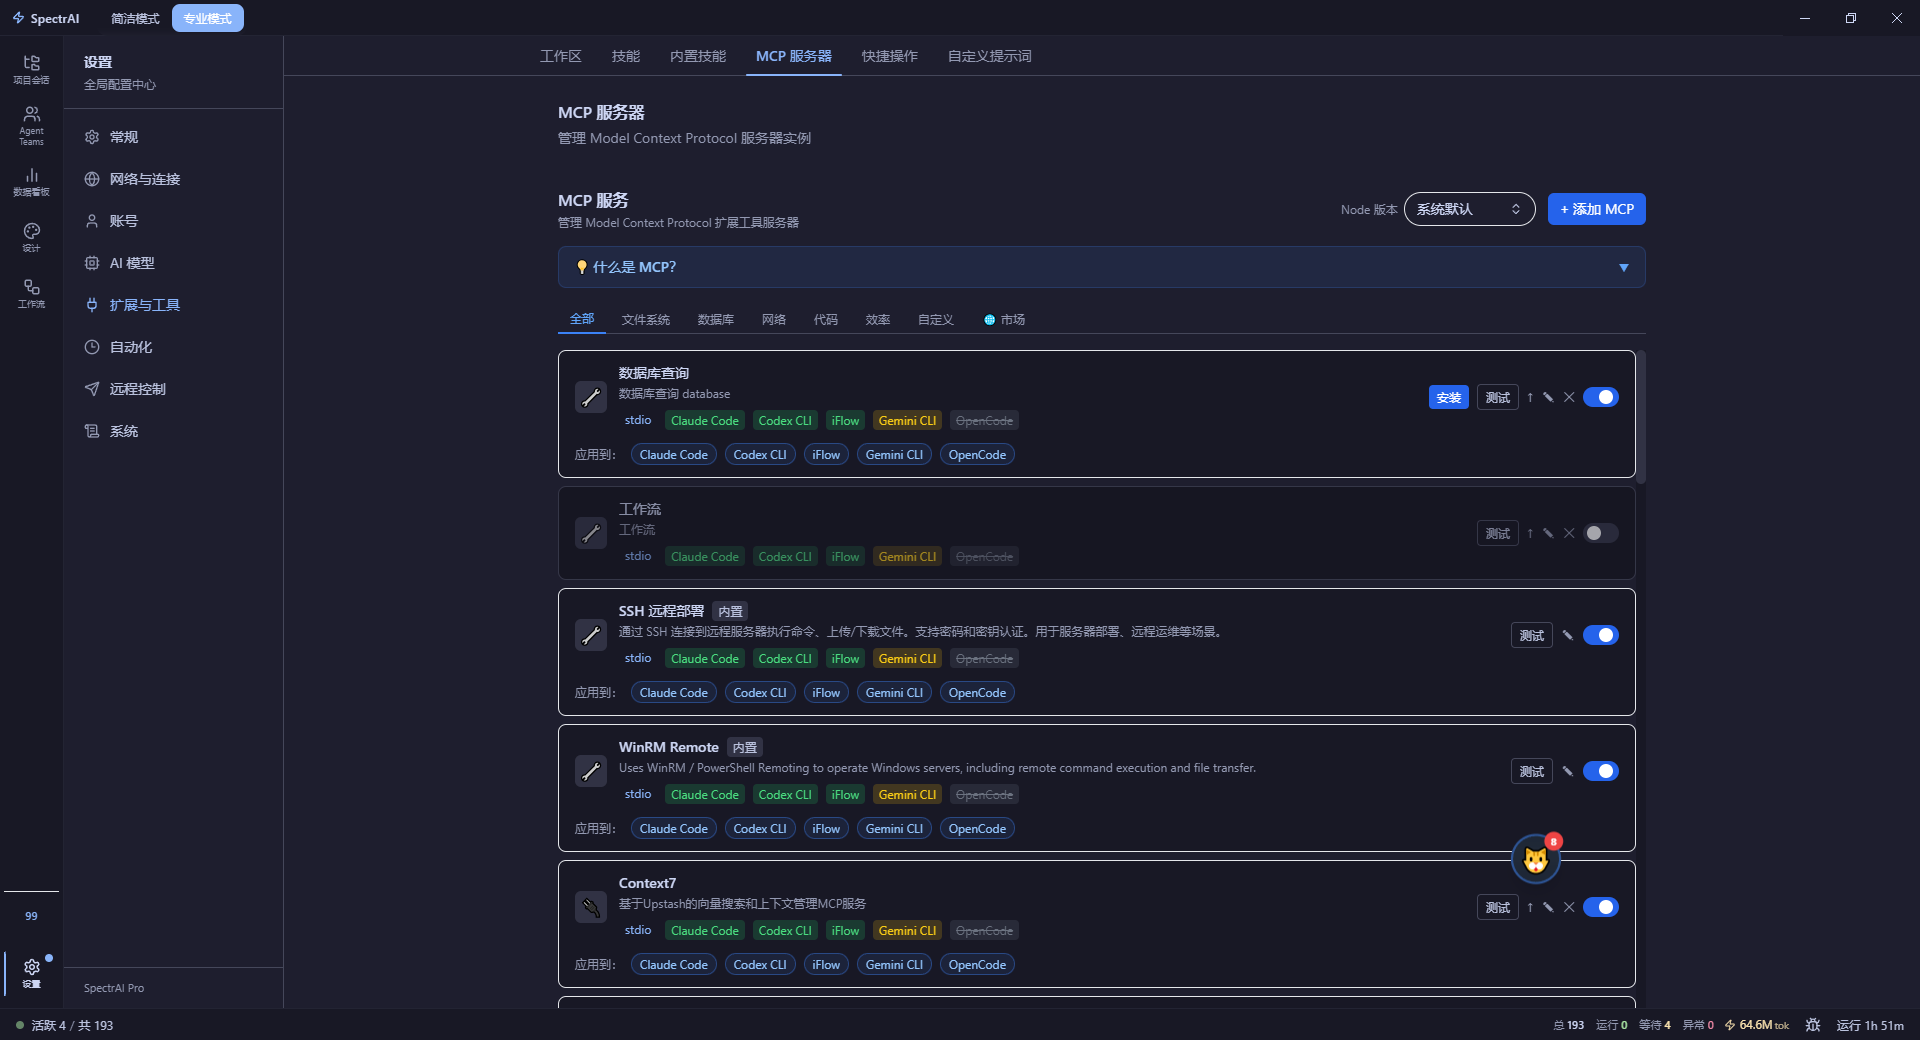Open 远程控制 settings section

click(173, 389)
